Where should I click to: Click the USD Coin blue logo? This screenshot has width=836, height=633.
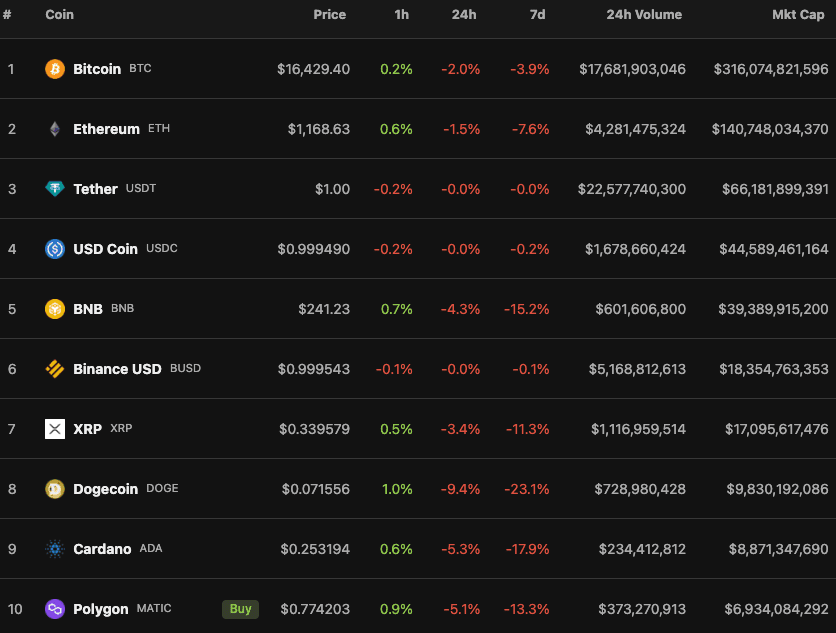(55, 249)
